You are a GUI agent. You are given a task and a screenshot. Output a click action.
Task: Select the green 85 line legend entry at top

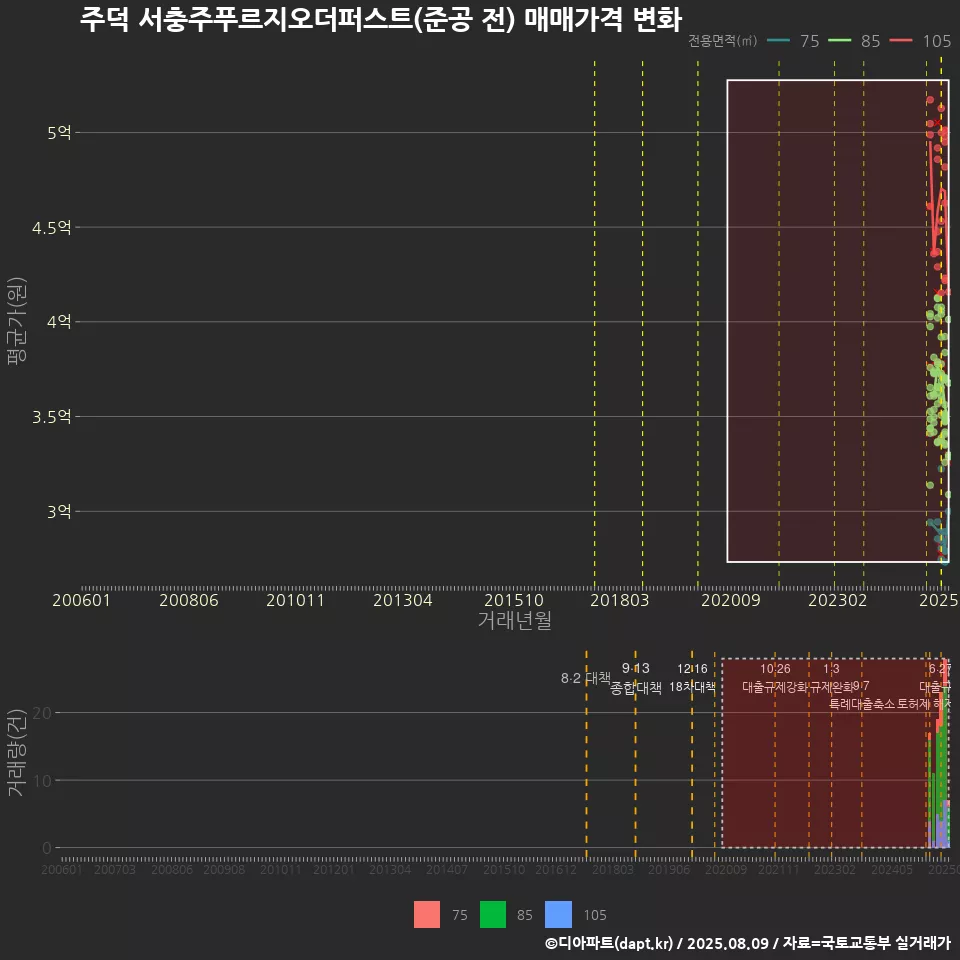coord(854,41)
